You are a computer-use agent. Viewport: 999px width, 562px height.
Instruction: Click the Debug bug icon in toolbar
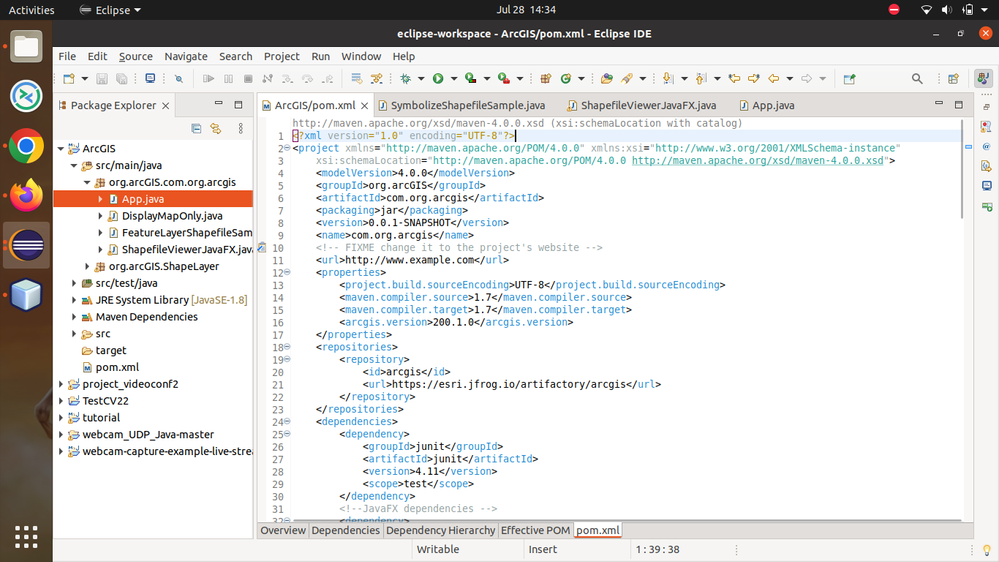(405, 79)
